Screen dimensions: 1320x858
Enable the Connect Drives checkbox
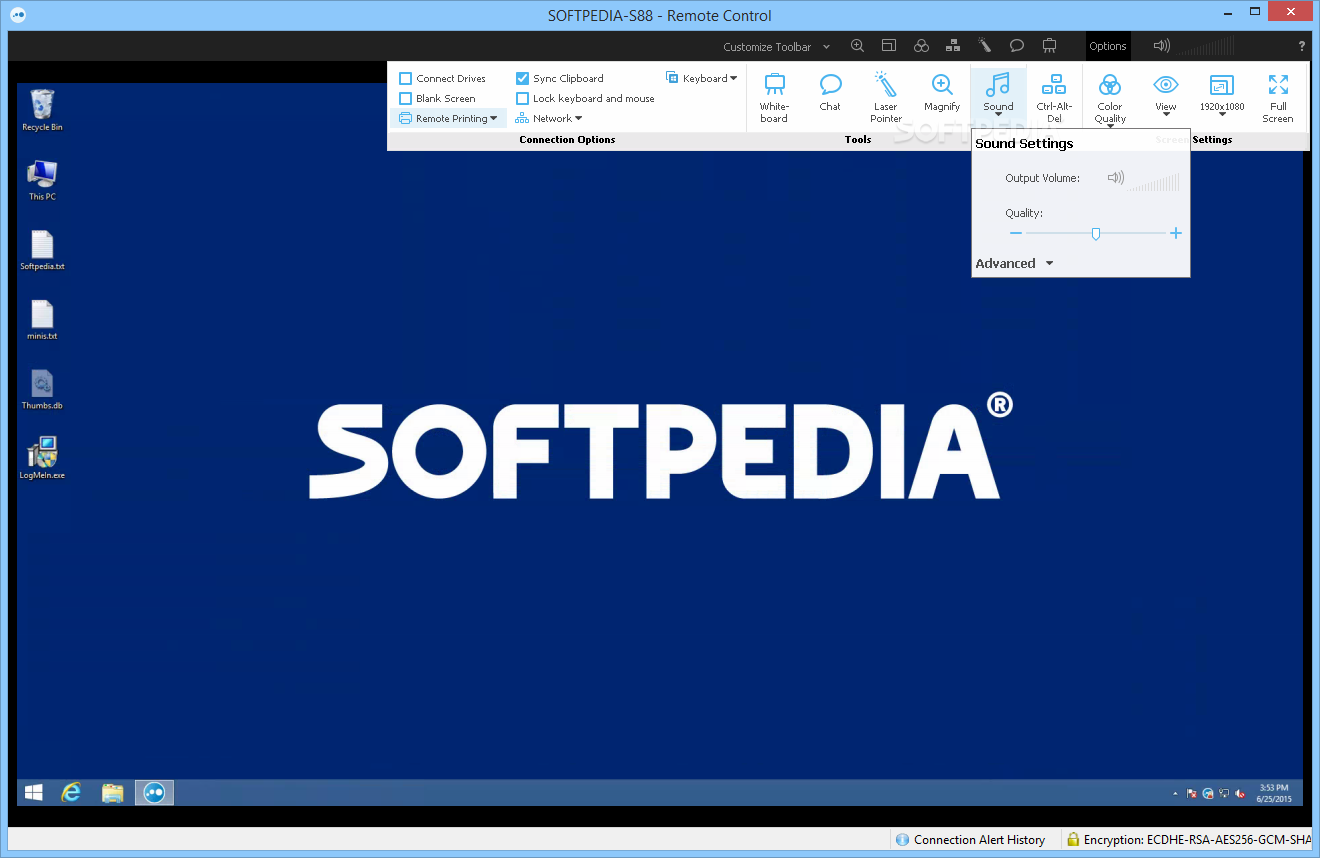(x=406, y=78)
